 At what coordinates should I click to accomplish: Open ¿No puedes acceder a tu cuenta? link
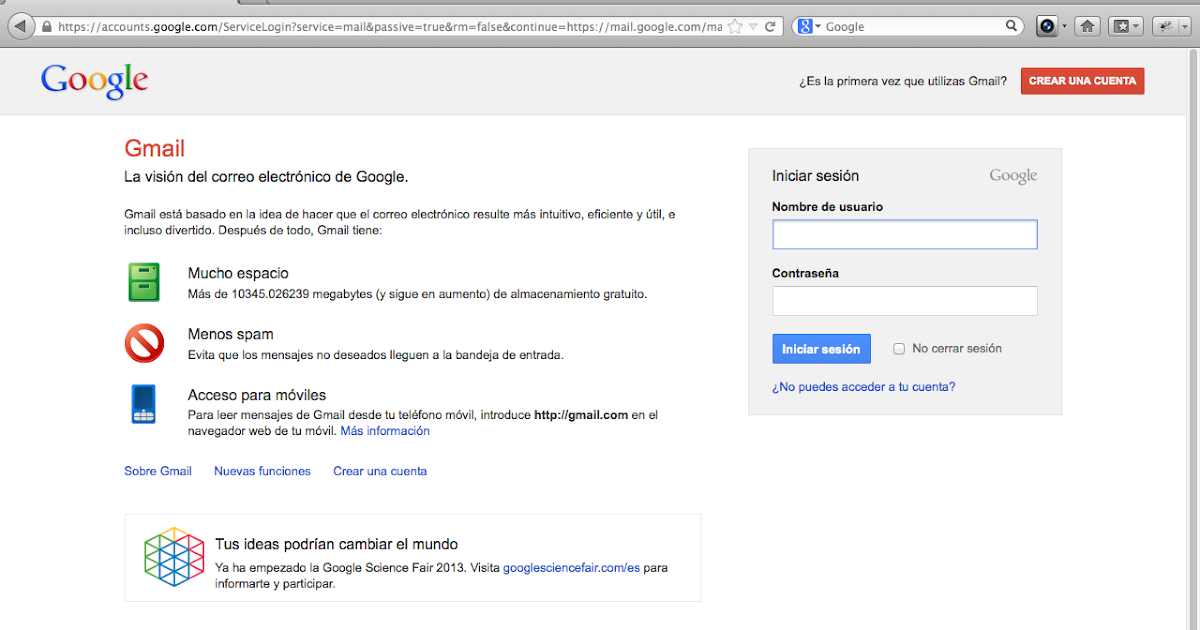[x=864, y=387]
